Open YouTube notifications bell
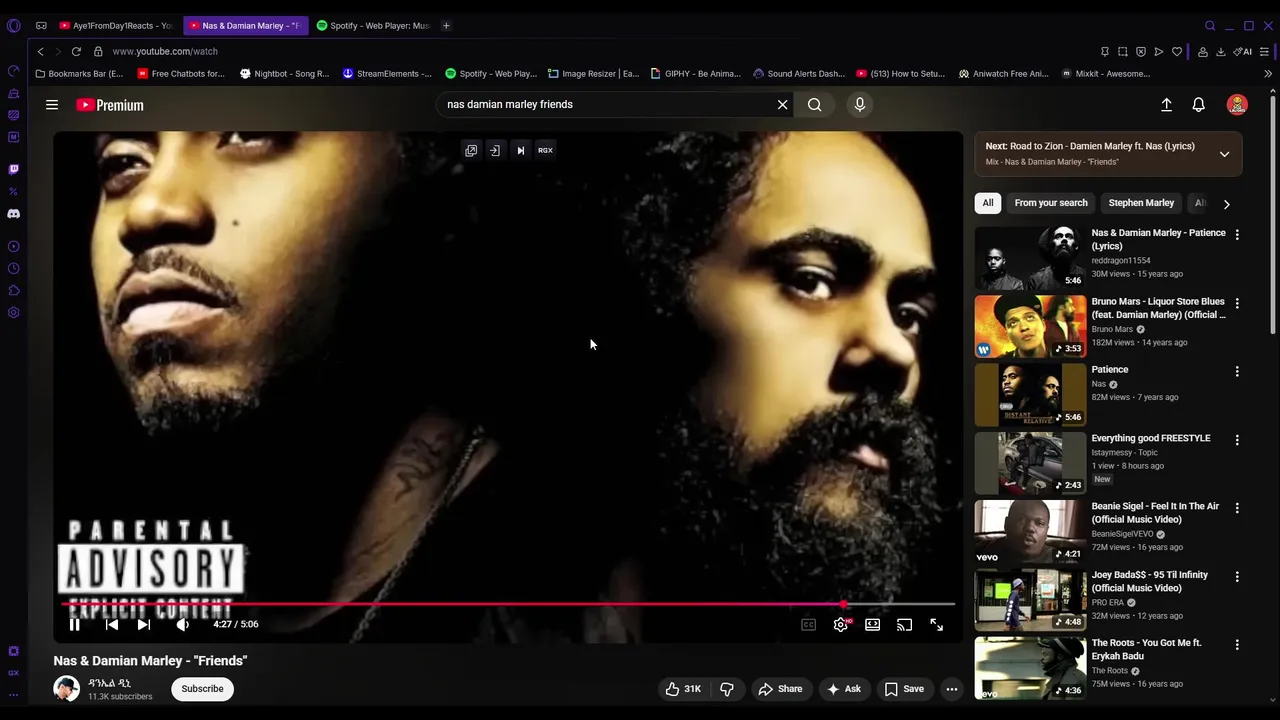 (x=1198, y=104)
